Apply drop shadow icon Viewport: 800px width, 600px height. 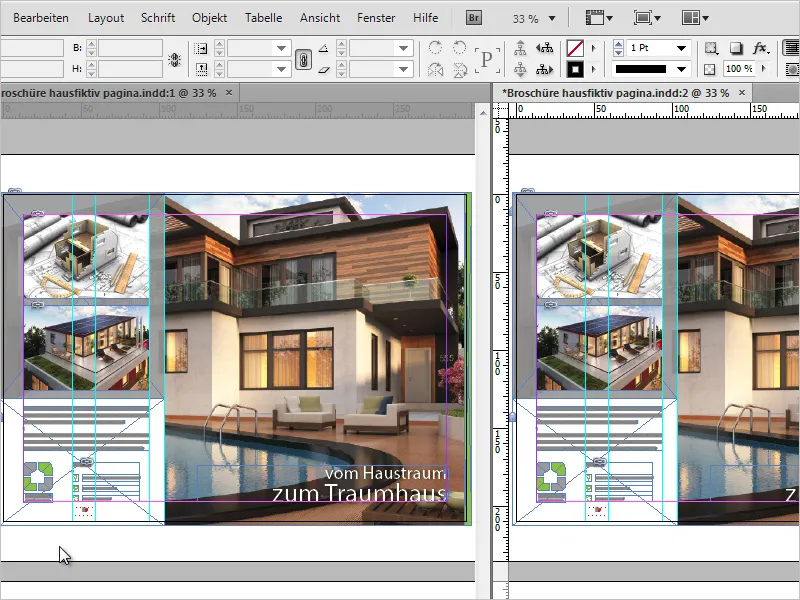[x=735, y=48]
